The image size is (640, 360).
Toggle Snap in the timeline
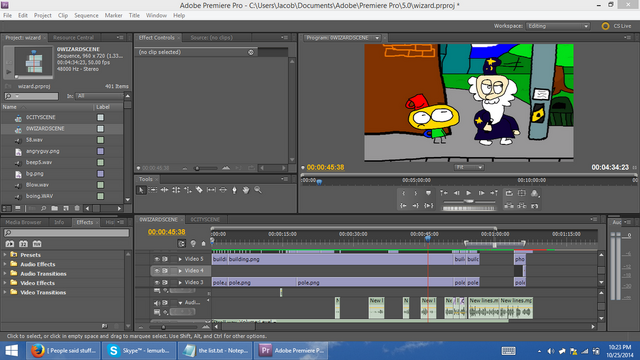[x=182, y=244]
